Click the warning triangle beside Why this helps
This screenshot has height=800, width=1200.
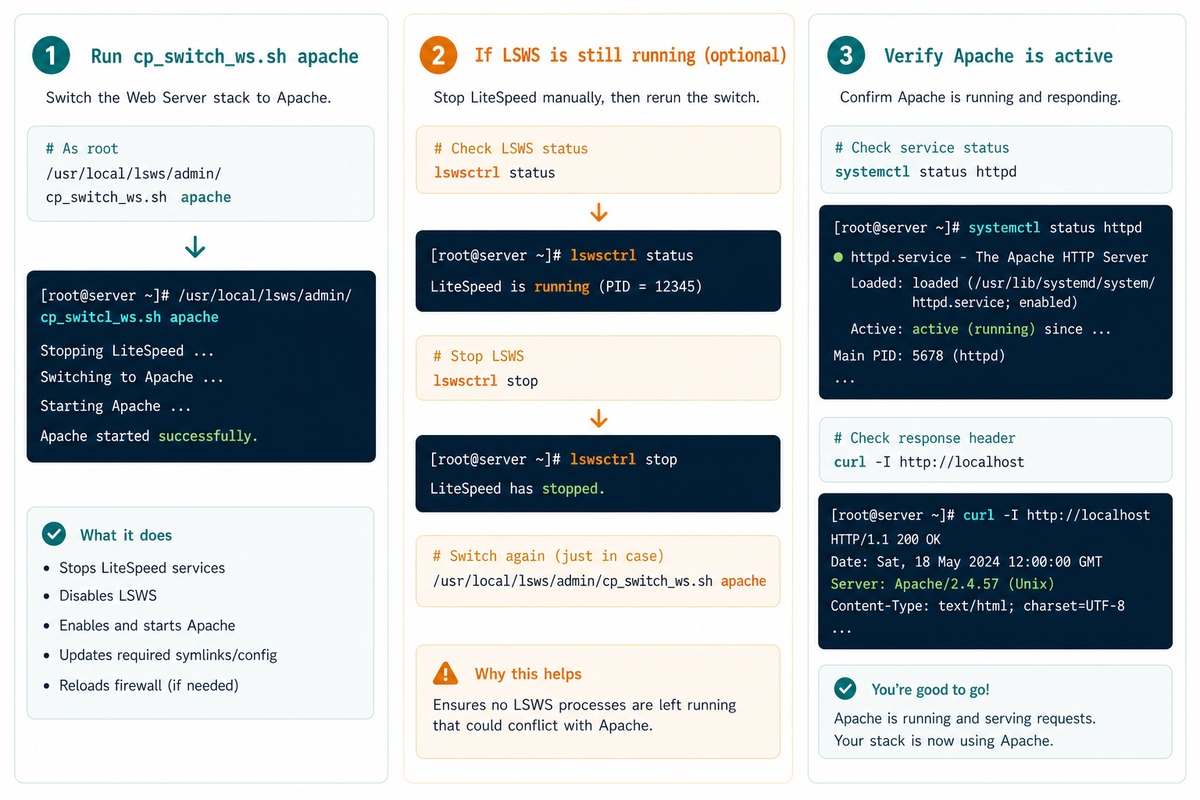[445, 673]
